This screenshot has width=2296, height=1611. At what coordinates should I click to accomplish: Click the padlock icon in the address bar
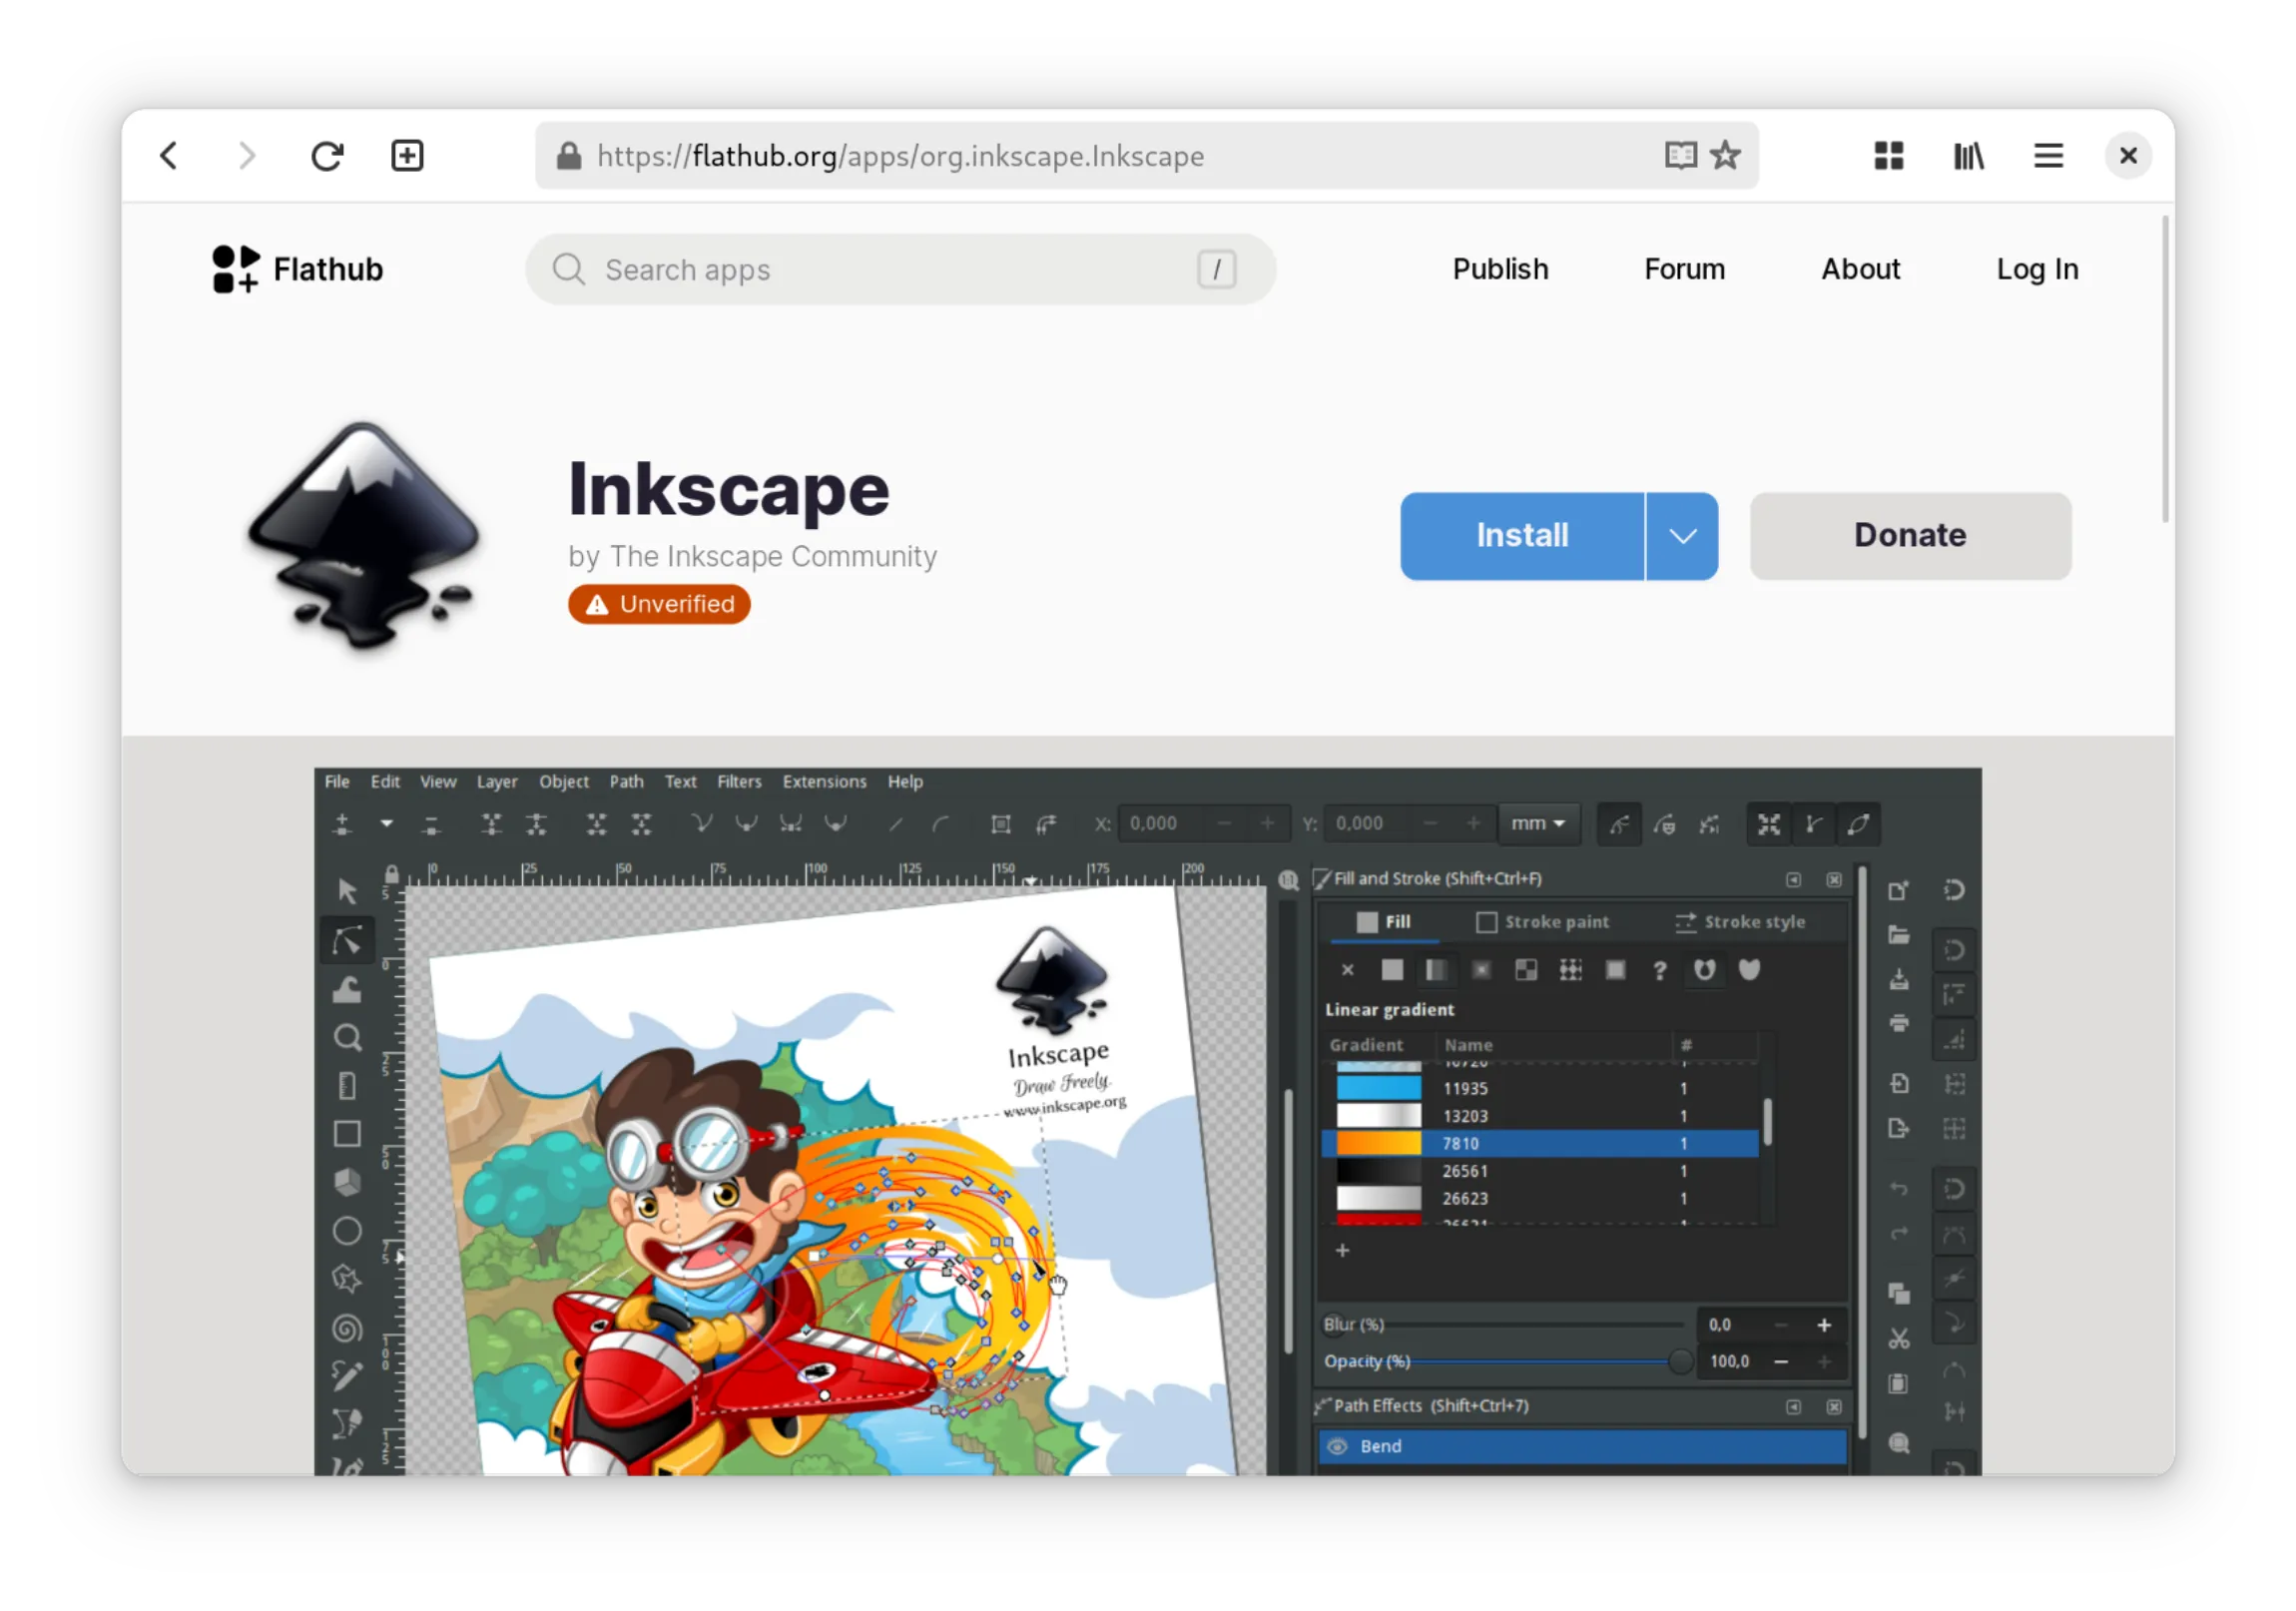569,156
